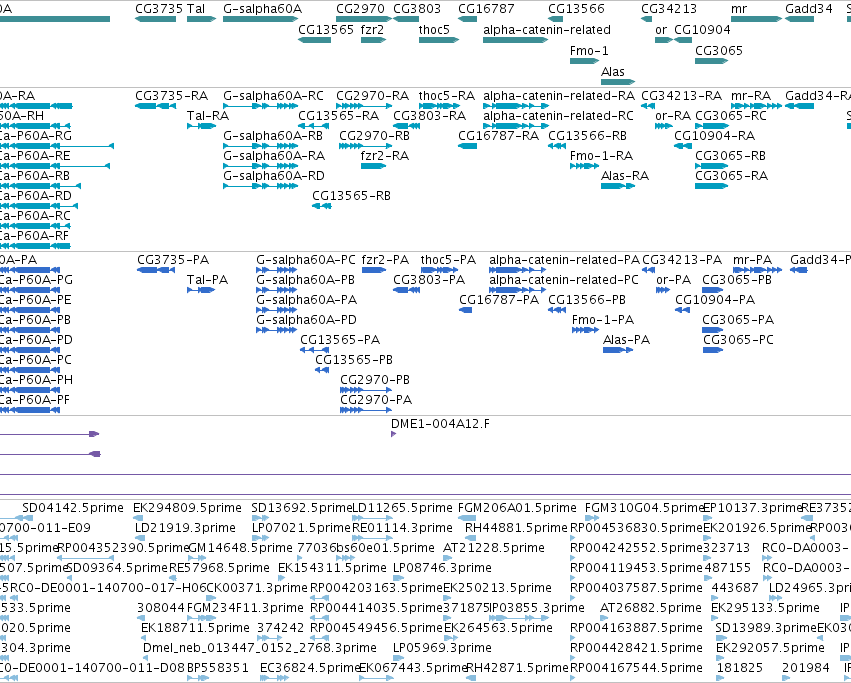Click EST RH44881.5prime
Screen dimensions: 851x683
click(x=516, y=528)
